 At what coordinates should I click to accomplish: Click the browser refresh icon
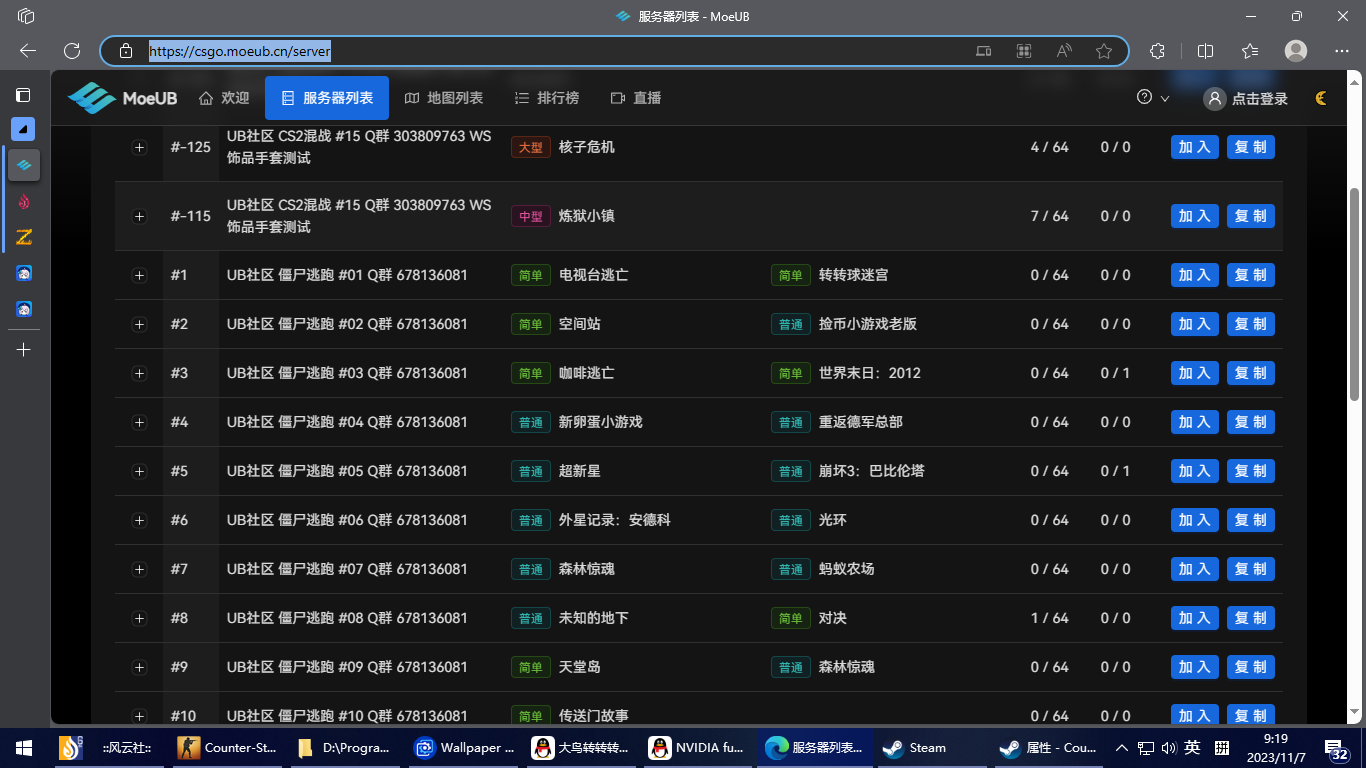72,51
